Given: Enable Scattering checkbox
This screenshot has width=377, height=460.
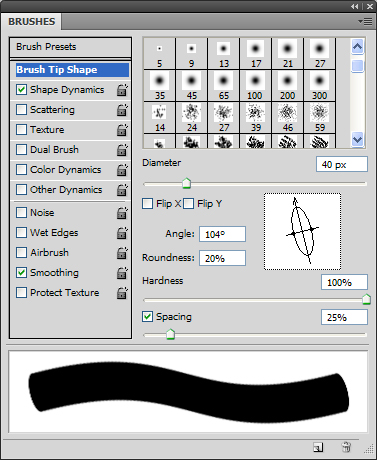Looking at the screenshot, I should click(x=21, y=110).
